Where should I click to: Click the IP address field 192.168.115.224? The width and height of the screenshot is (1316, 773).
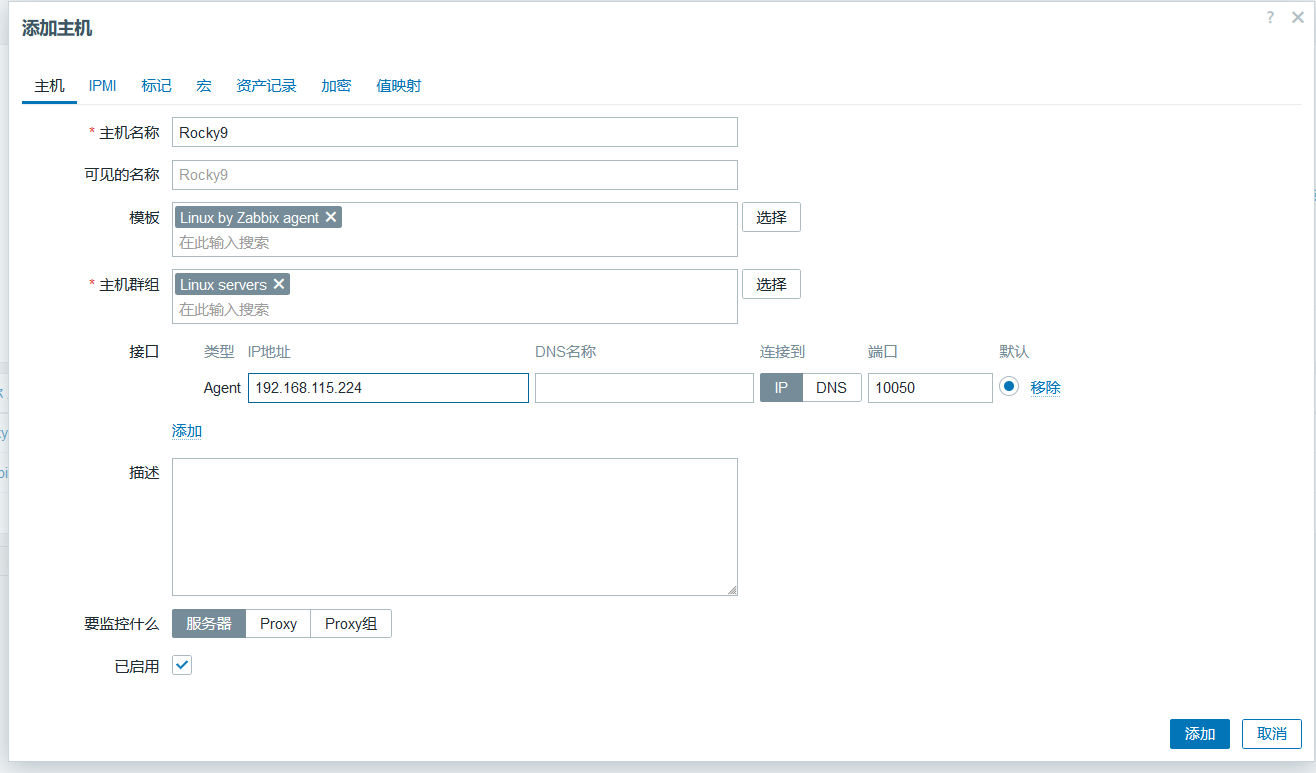(388, 388)
